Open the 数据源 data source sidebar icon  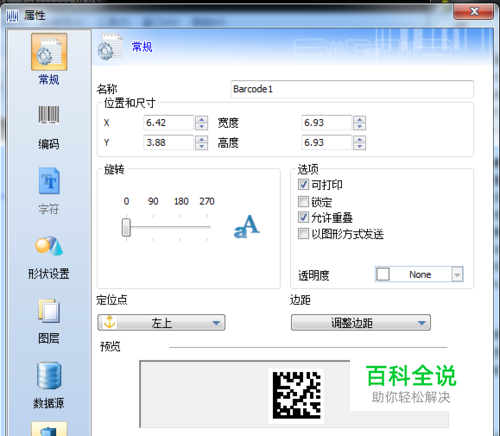point(49,375)
